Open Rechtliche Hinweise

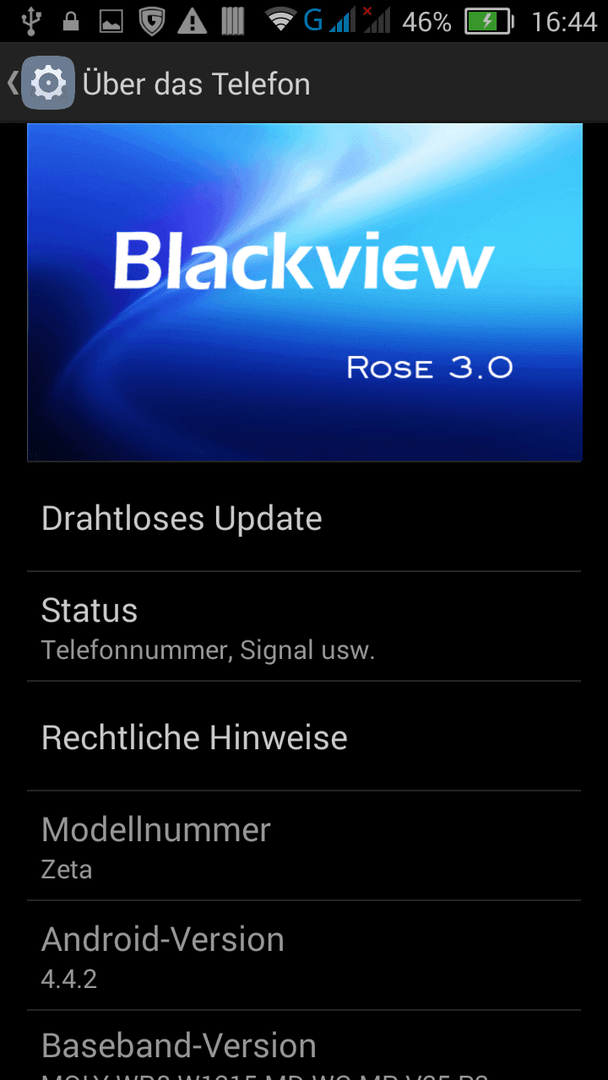tap(304, 736)
